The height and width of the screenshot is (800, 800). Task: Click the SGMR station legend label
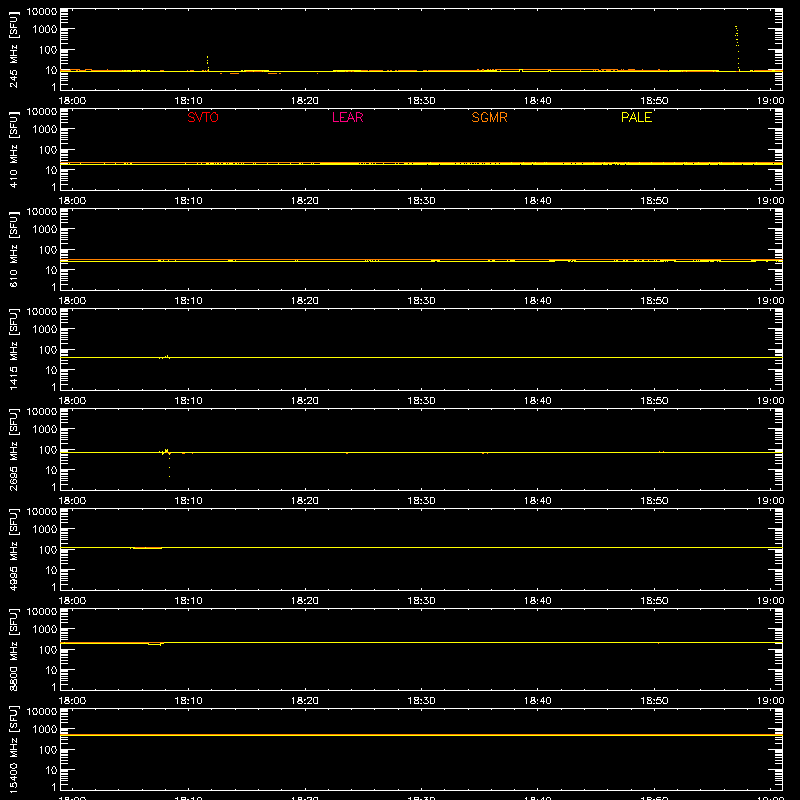tap(489, 117)
